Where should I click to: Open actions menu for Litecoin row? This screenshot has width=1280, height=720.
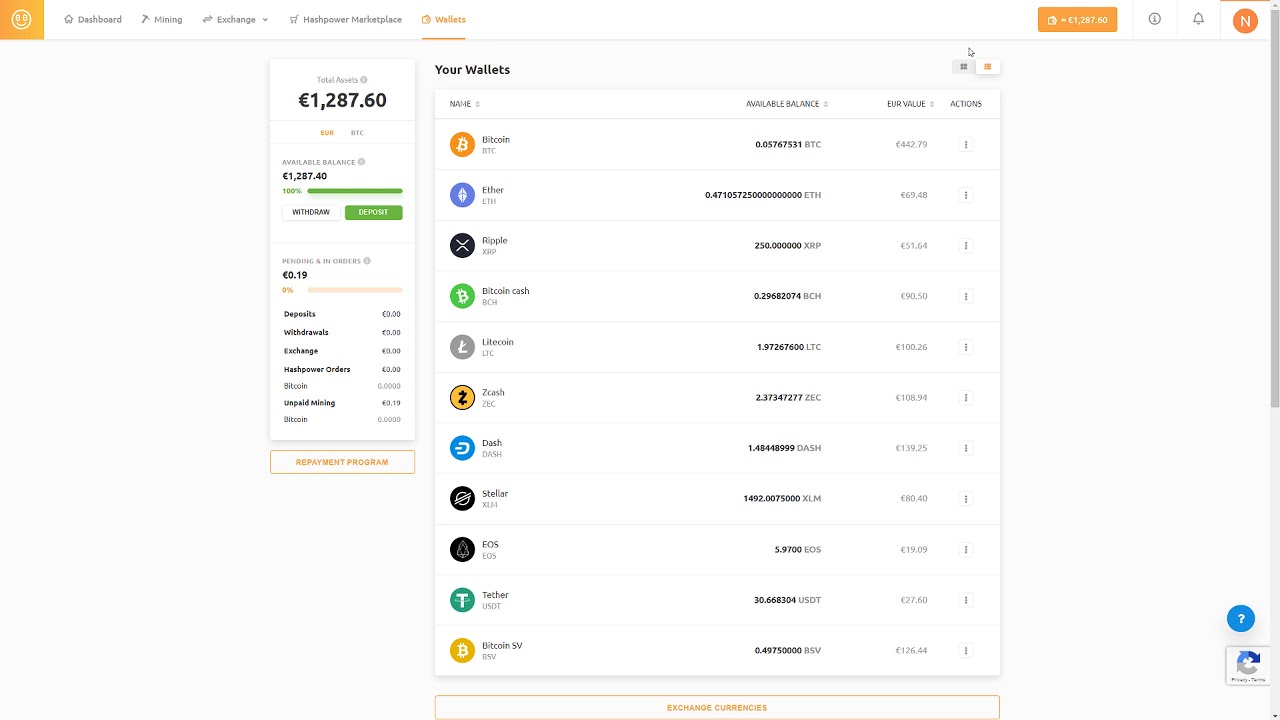point(966,347)
